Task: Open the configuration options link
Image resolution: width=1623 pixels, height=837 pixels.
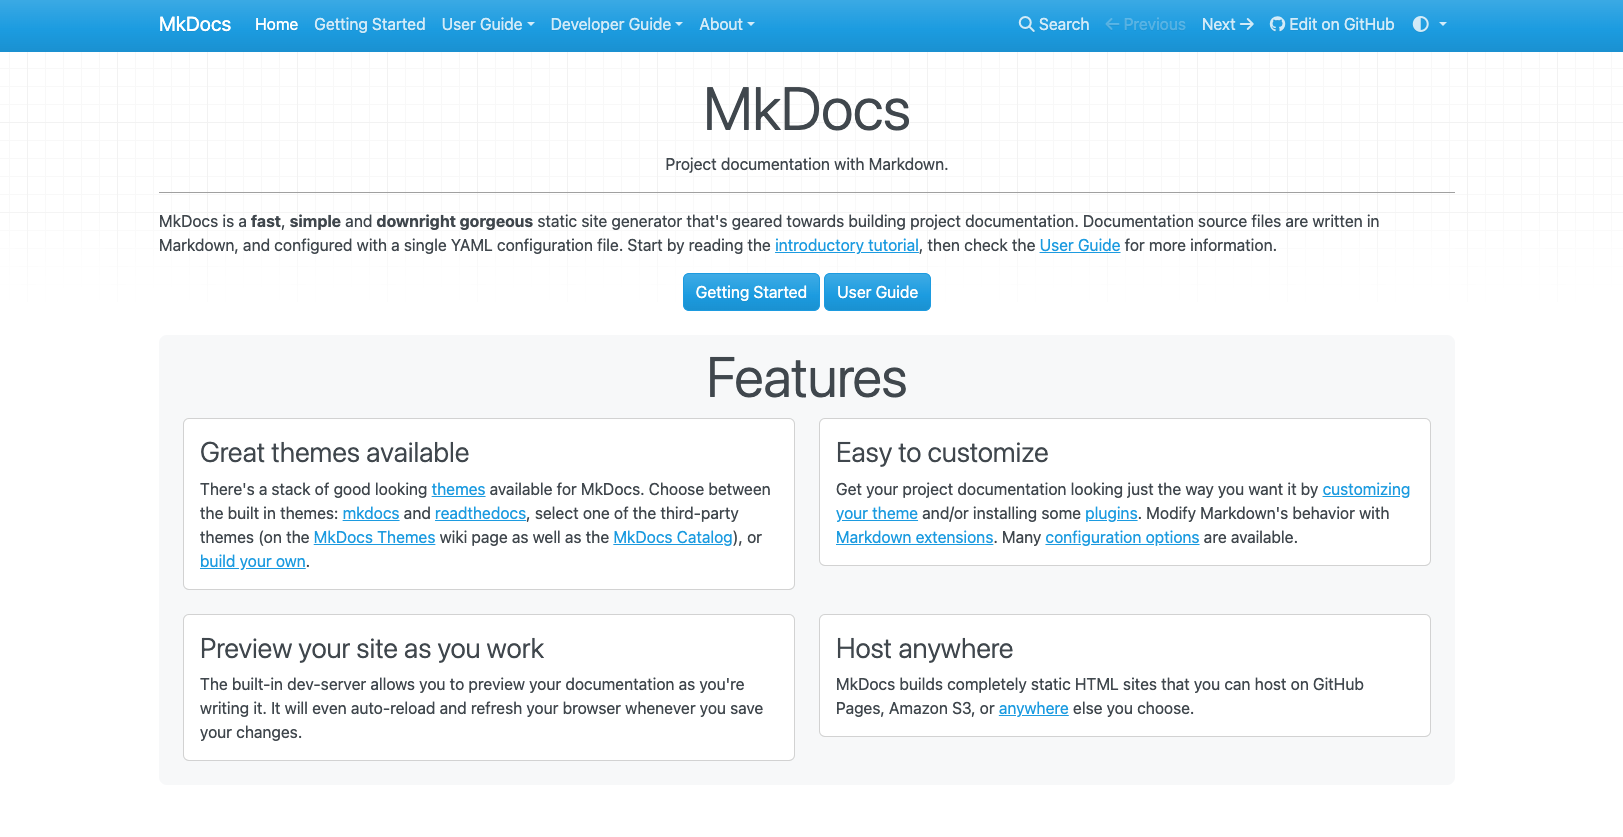Action: coord(1121,537)
